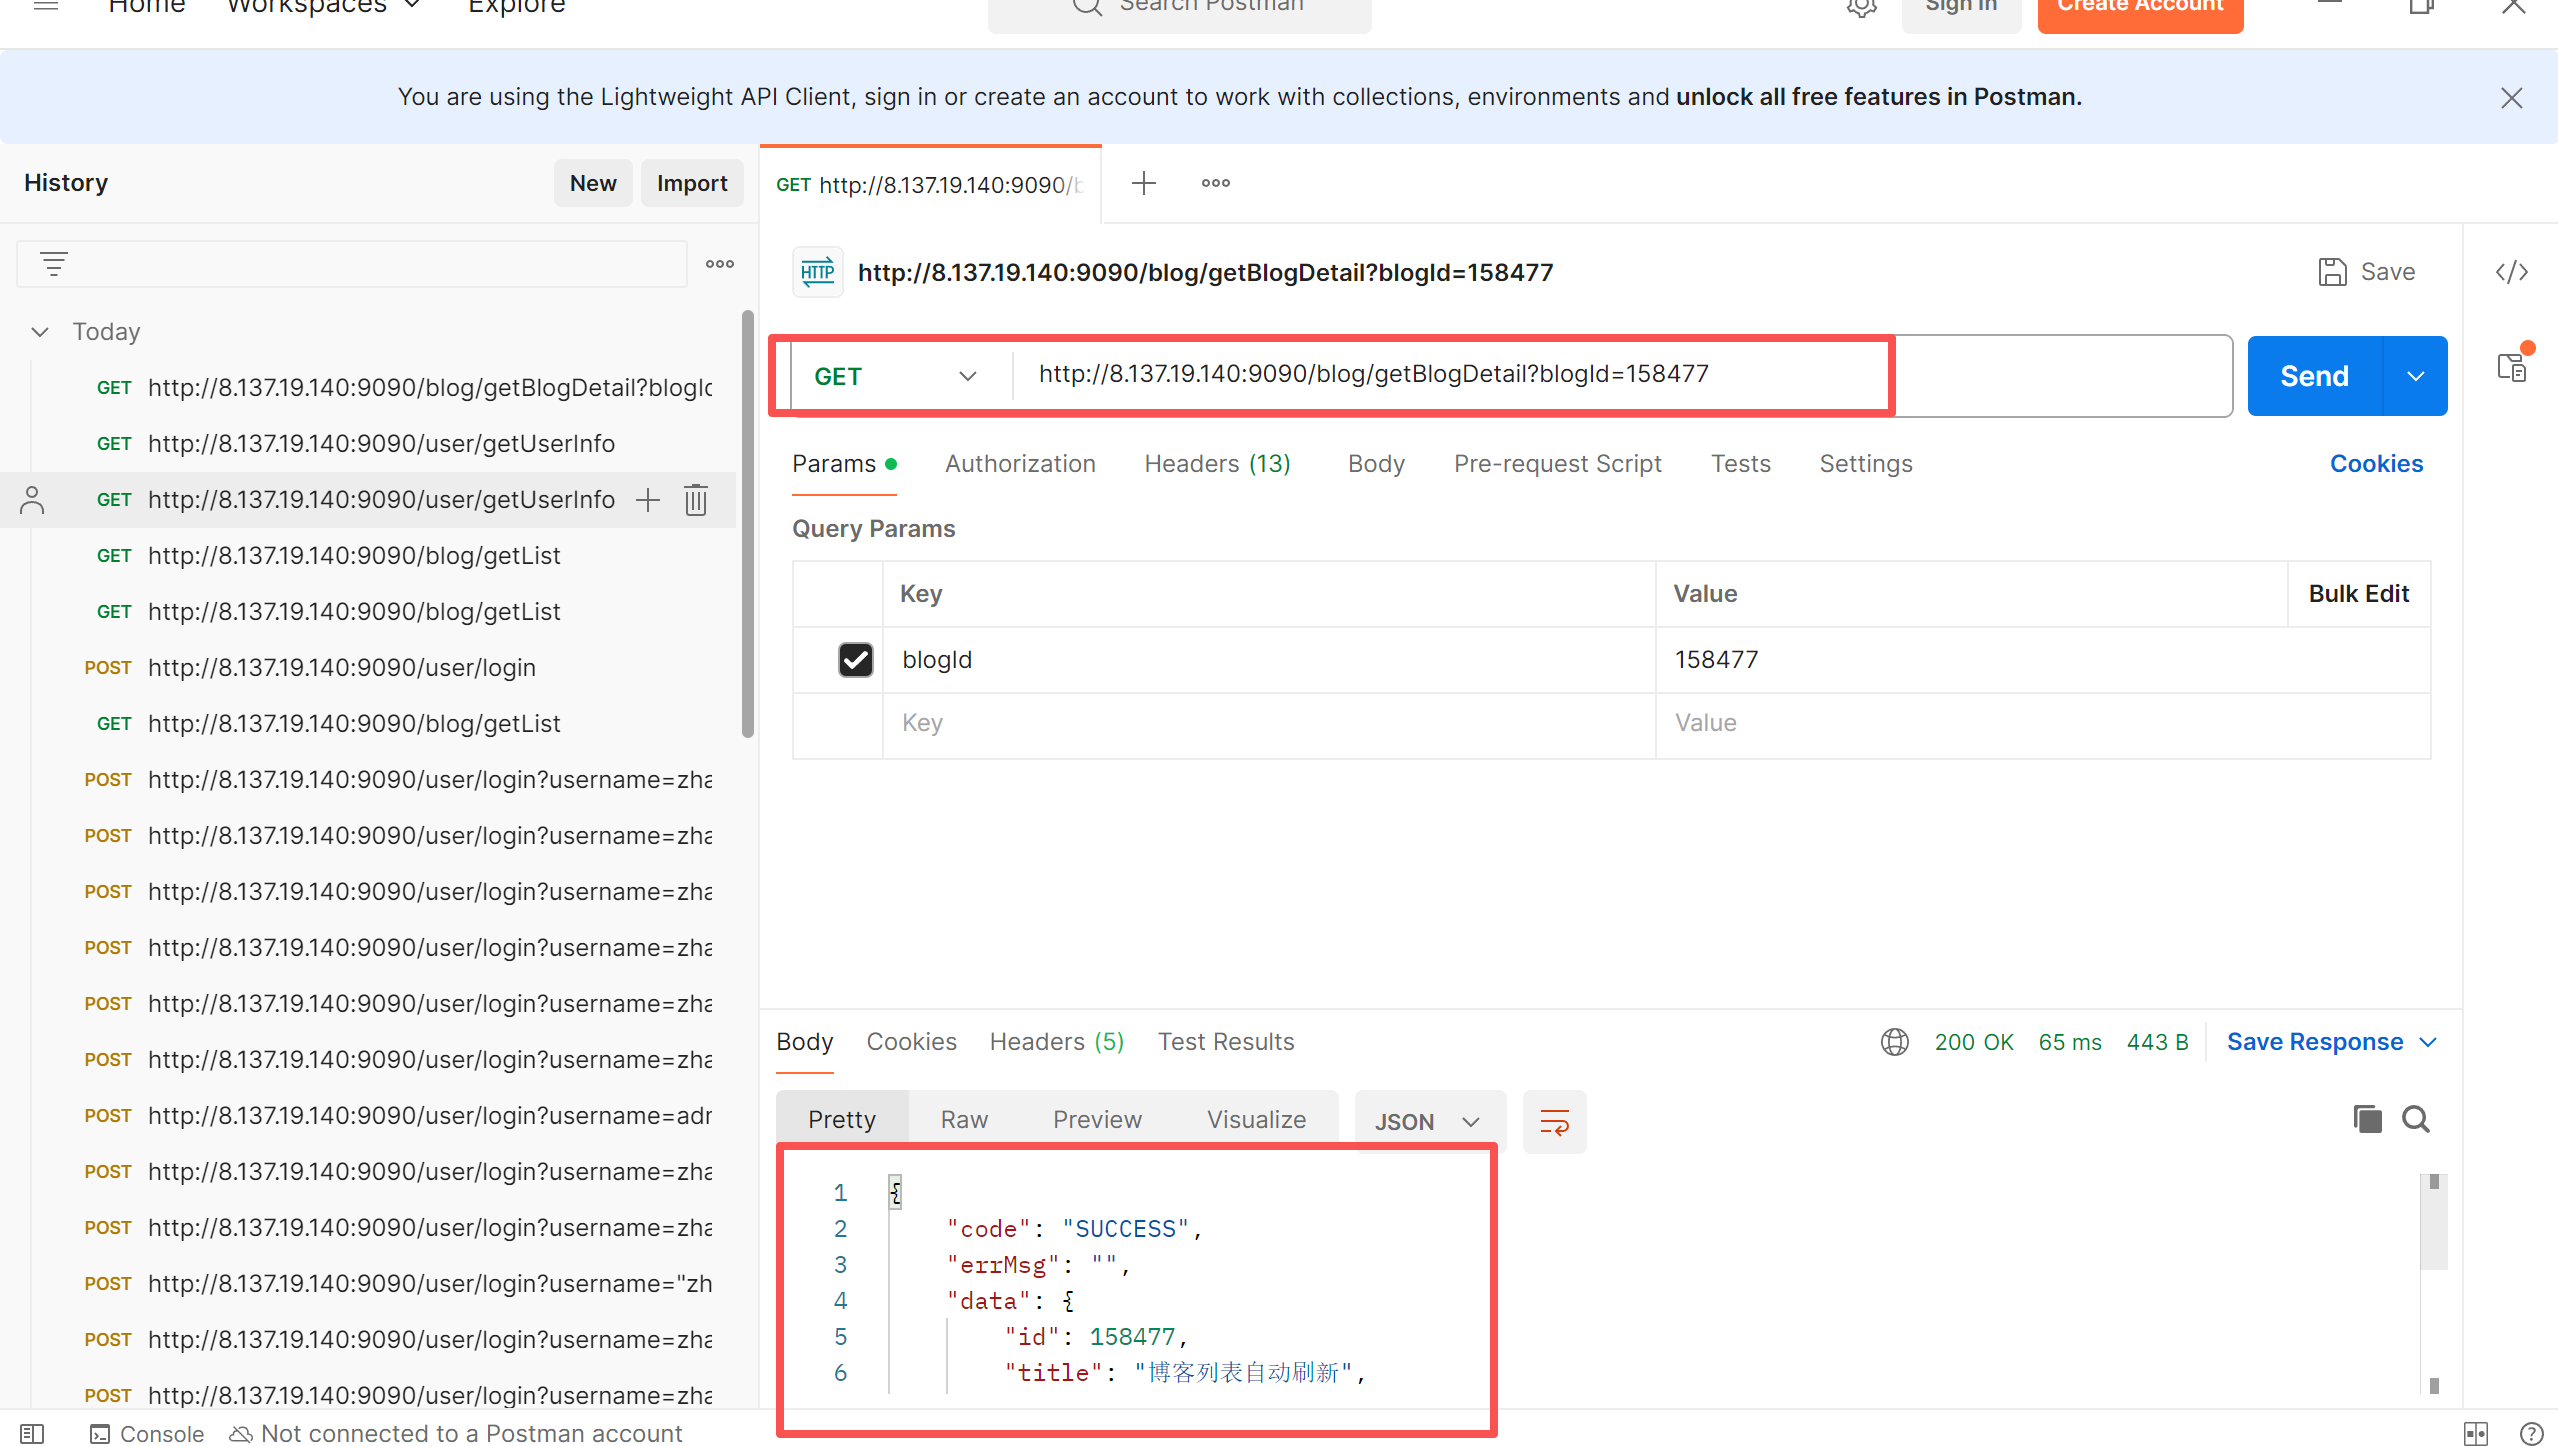Click the history panel vertical scrollbar
2558x1446 pixels.
pos(747,525)
